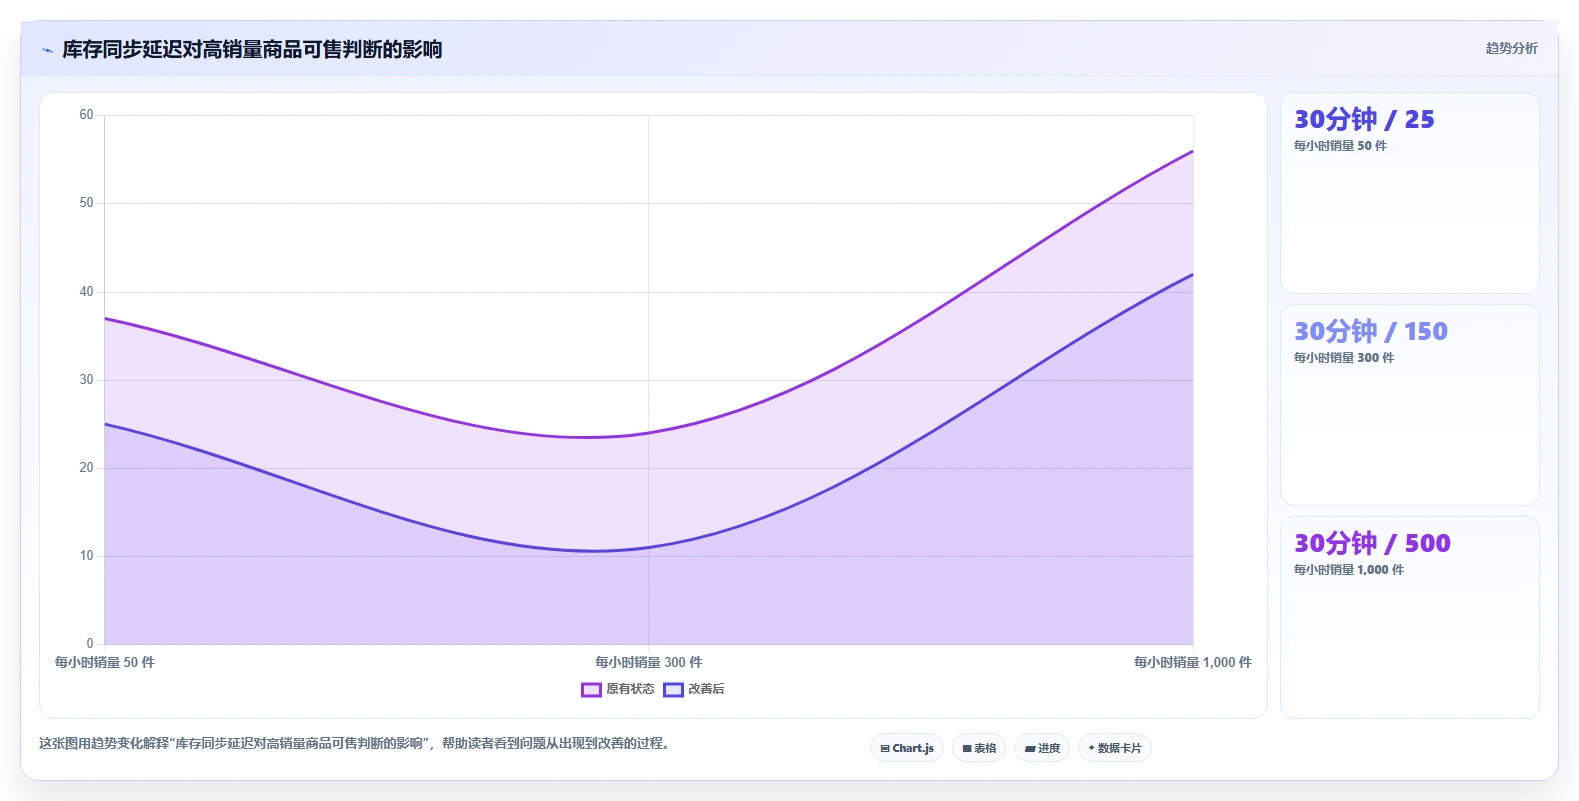Click the 每小时销量 1,000 件 card subtitle

[1349, 570]
